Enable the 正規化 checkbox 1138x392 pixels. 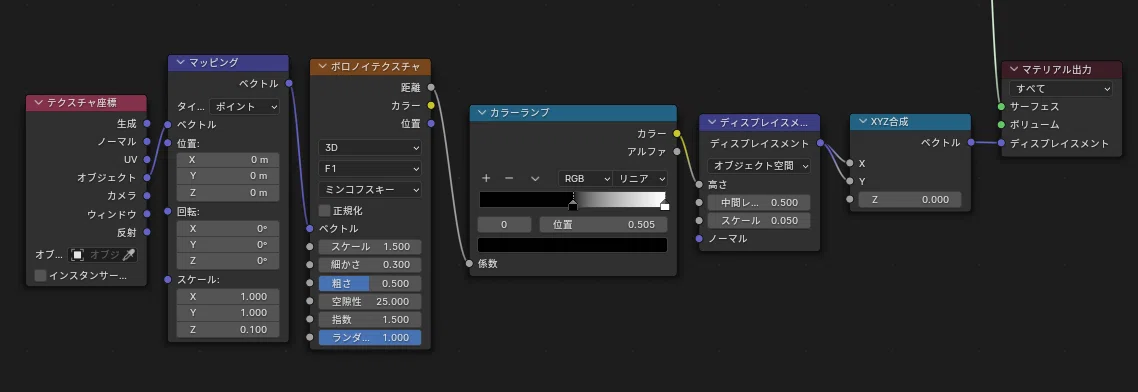[x=324, y=211]
